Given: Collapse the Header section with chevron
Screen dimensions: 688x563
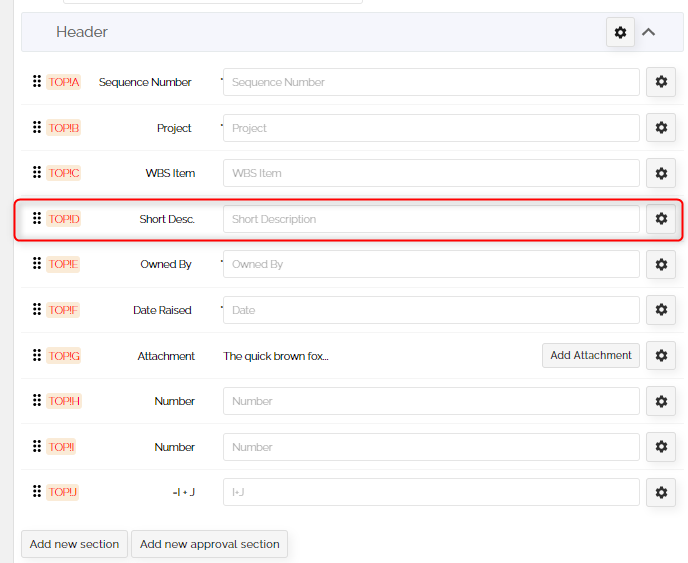Looking at the screenshot, I should coord(649,32).
